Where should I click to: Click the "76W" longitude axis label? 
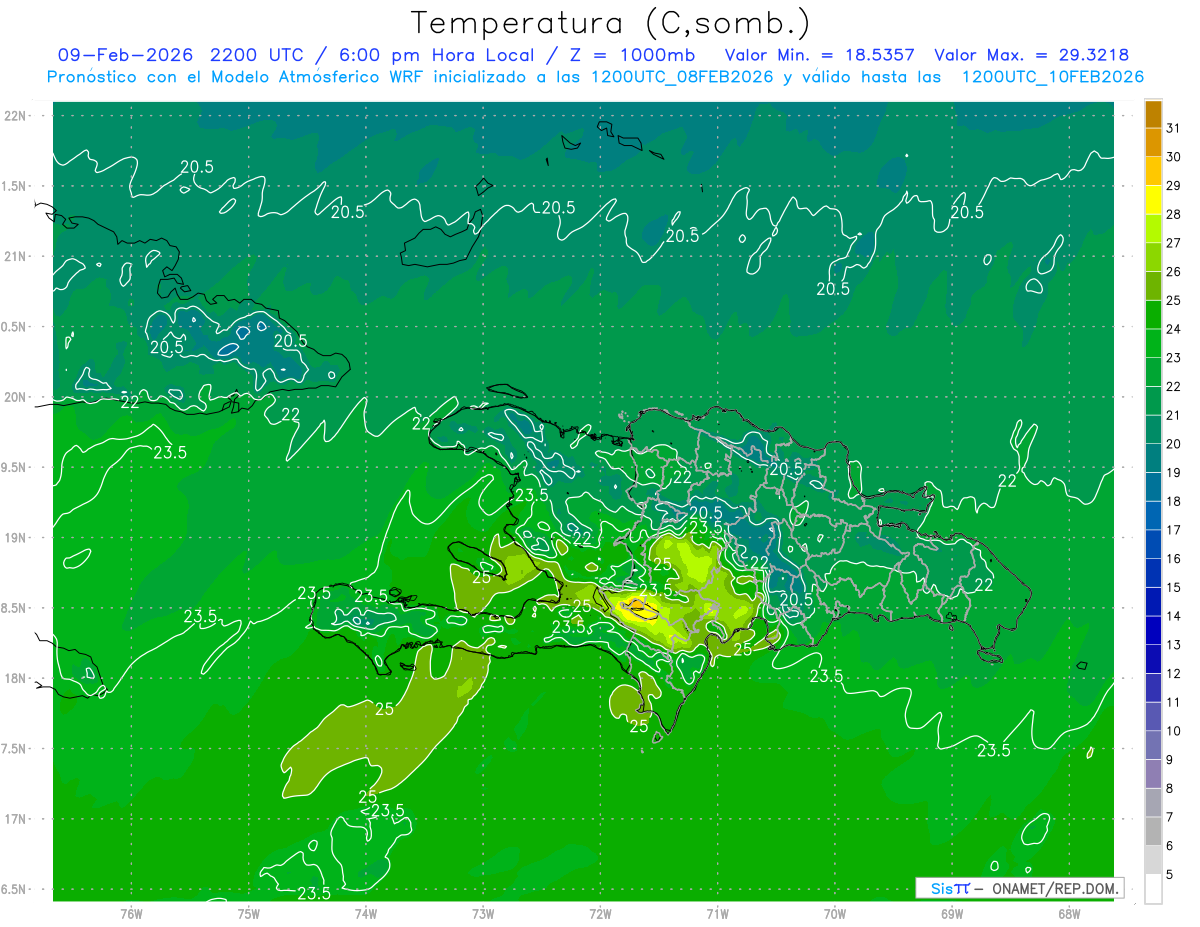tap(131, 914)
